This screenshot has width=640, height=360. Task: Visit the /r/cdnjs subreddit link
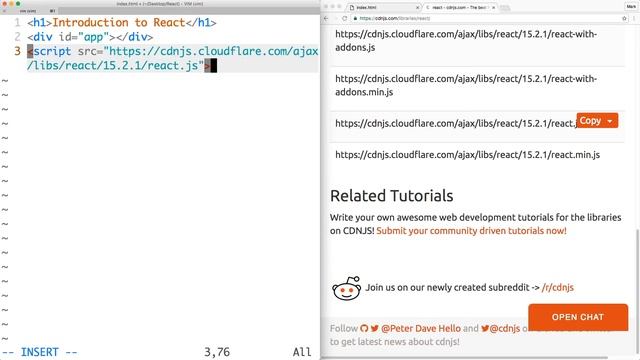tap(558, 287)
